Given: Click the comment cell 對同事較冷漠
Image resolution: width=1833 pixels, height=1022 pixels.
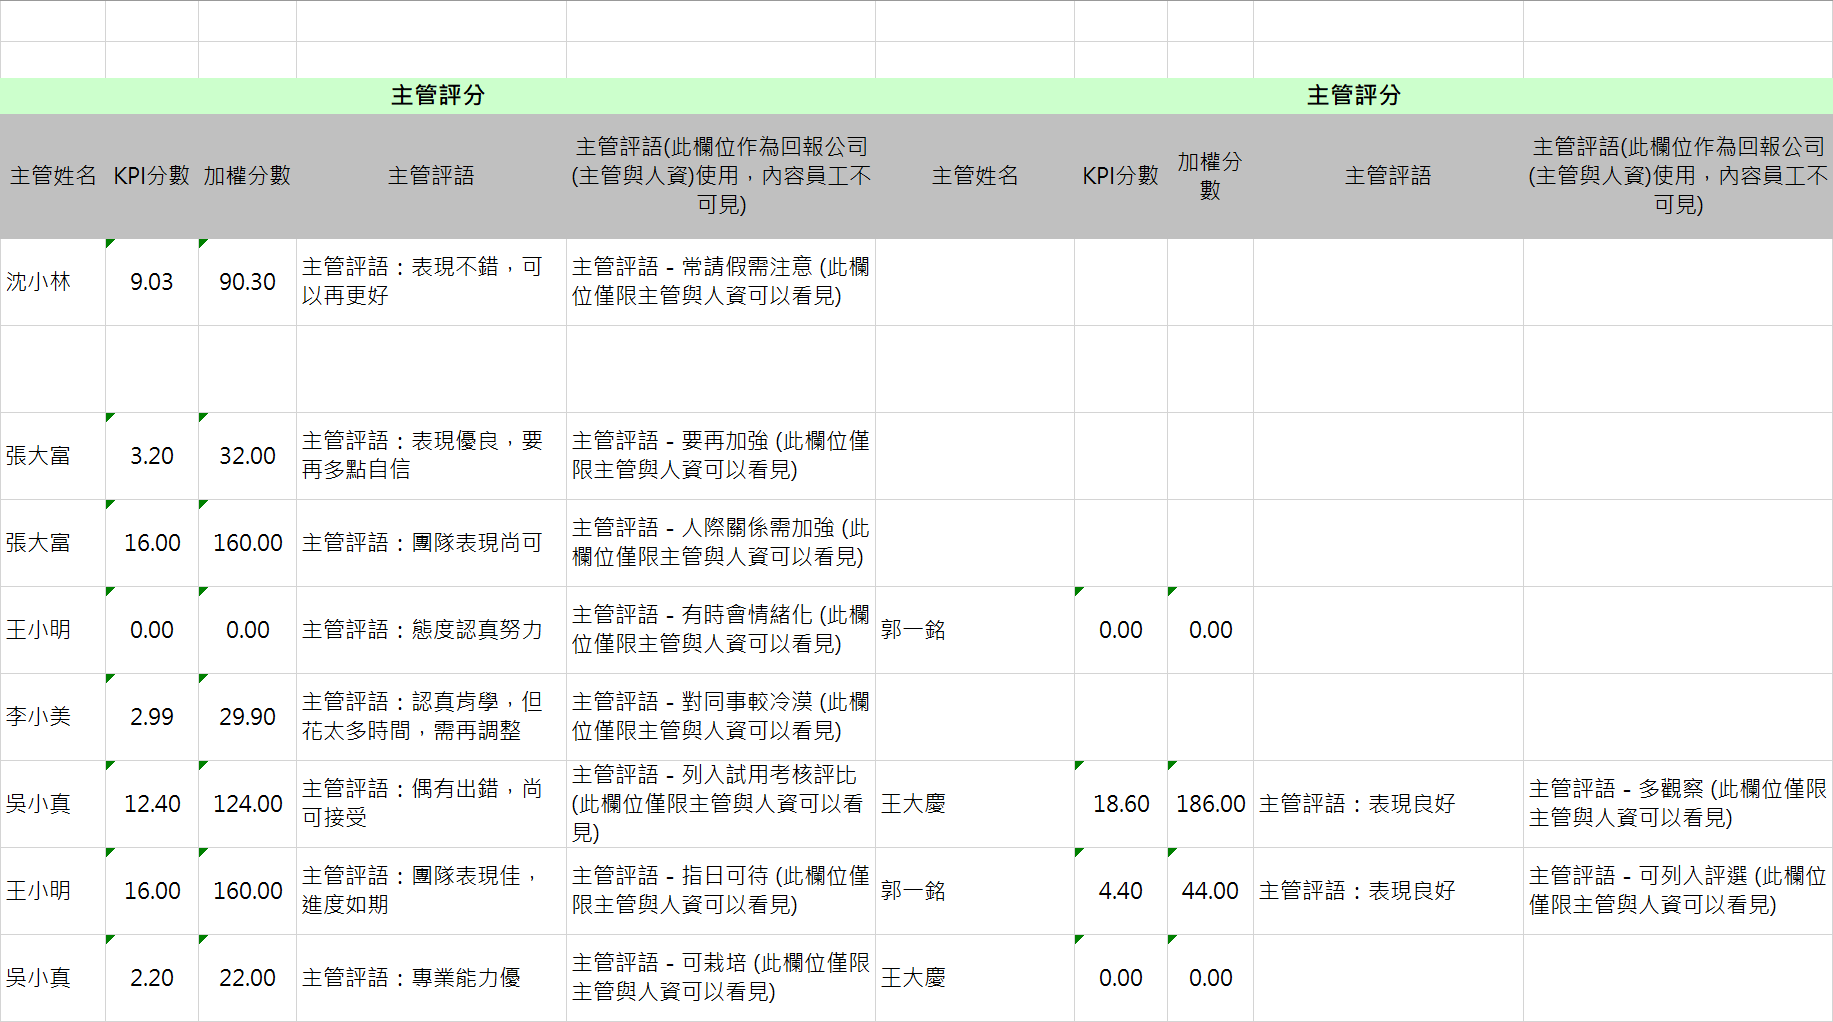Looking at the screenshot, I should pos(720,717).
